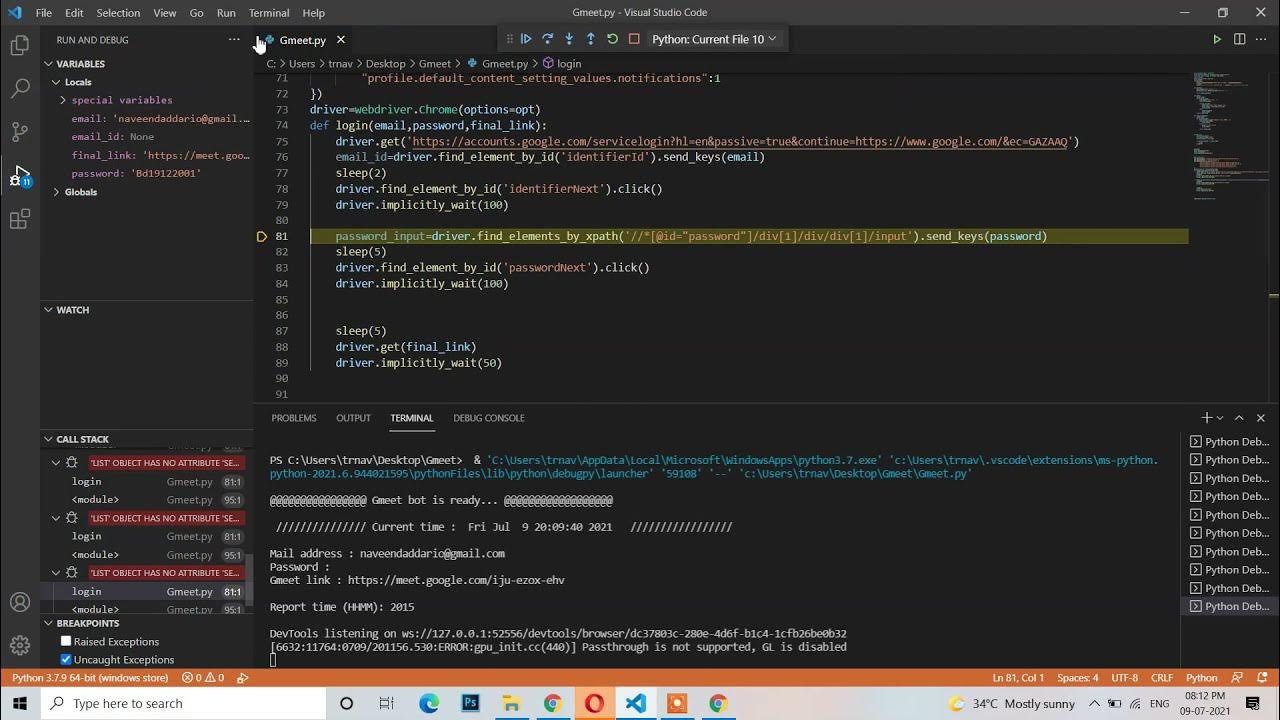This screenshot has height=720, width=1280.
Task: Open the terminal launch profile dropdown arrow
Action: pos(1222,418)
